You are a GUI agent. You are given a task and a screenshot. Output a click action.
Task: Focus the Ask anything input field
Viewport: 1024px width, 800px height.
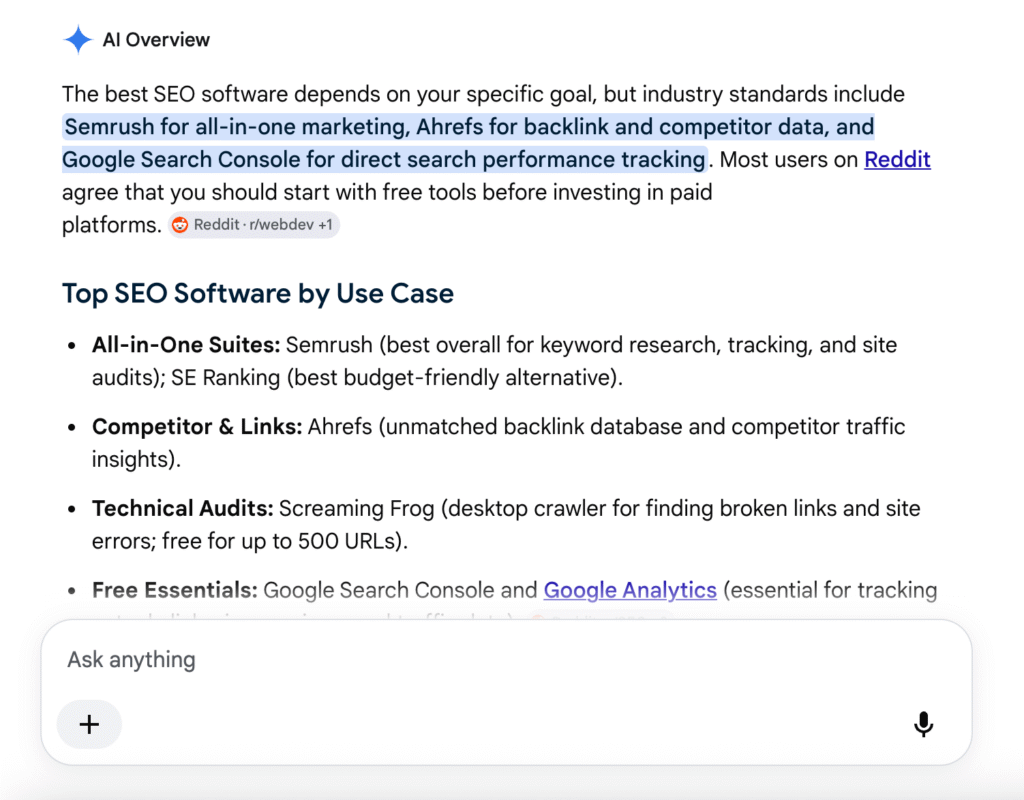coord(506,660)
